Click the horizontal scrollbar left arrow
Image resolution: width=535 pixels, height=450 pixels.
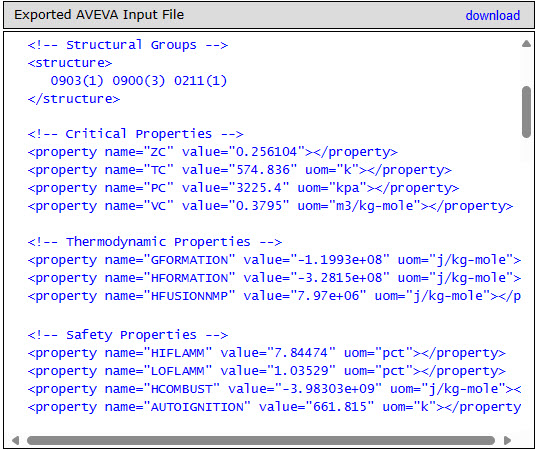15,440
